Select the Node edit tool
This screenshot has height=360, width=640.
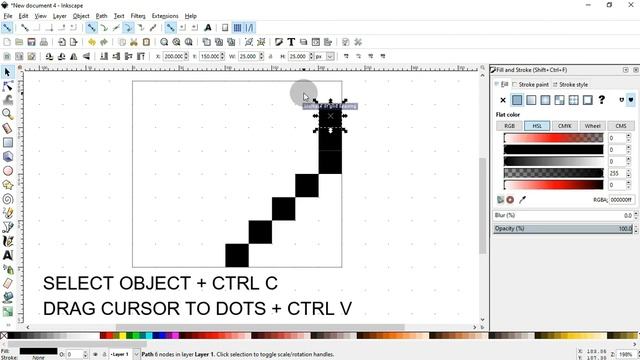[x=7, y=86]
